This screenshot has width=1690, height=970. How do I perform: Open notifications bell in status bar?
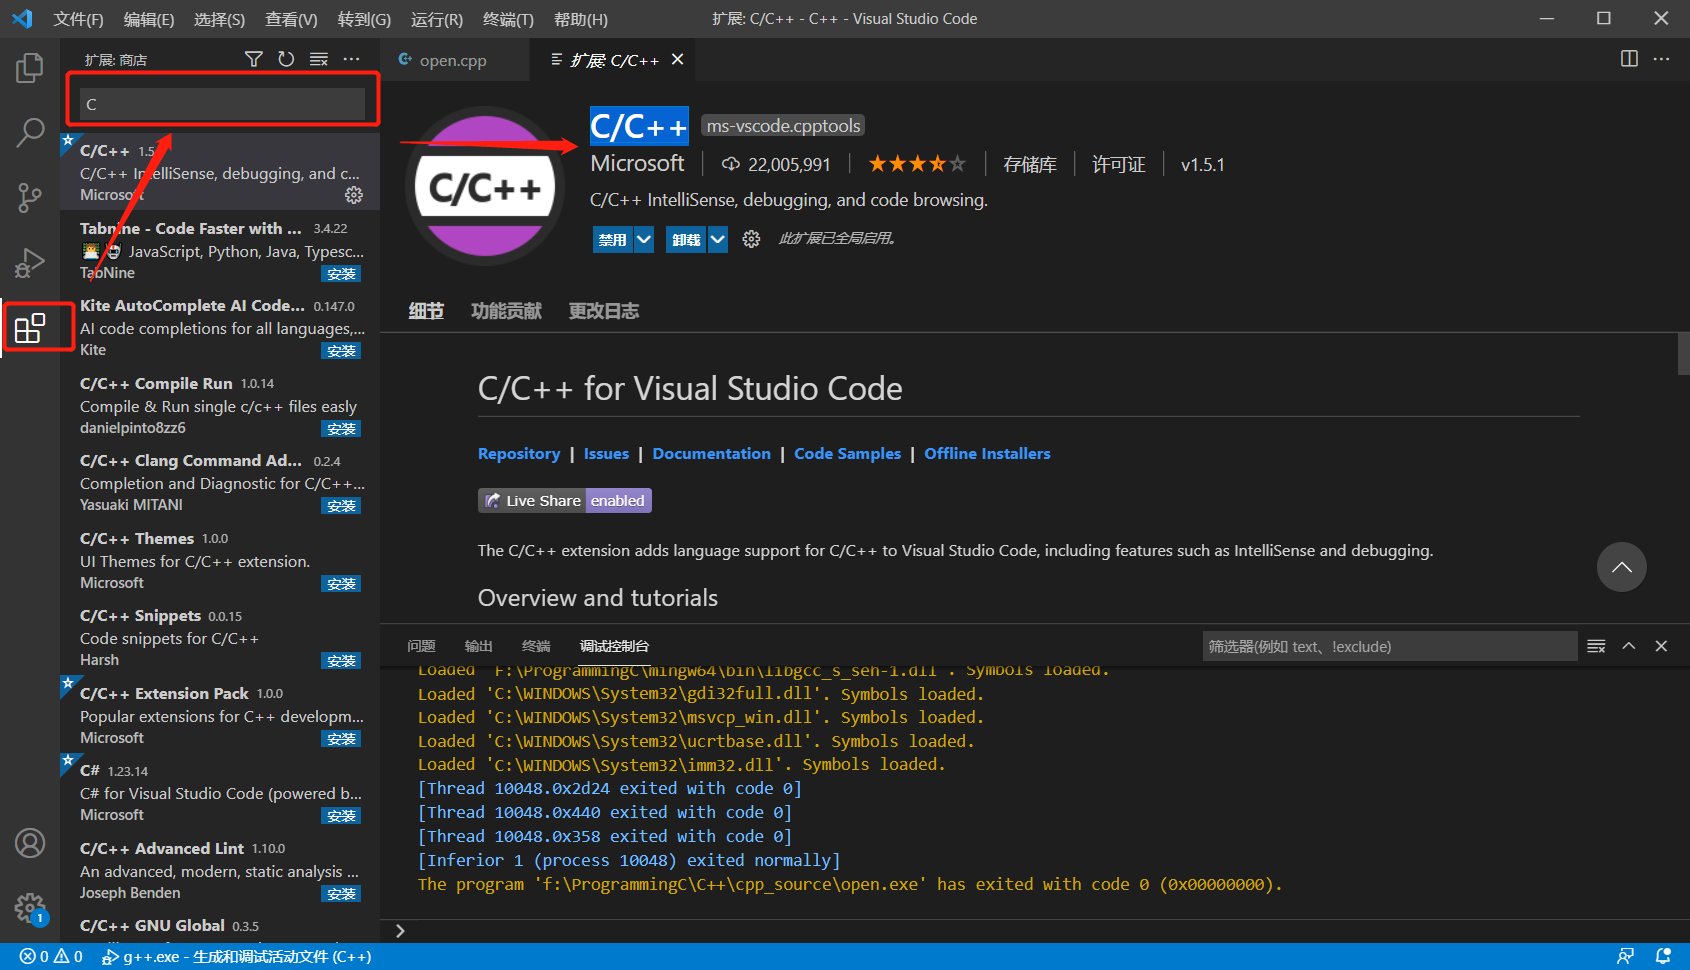coord(1663,957)
